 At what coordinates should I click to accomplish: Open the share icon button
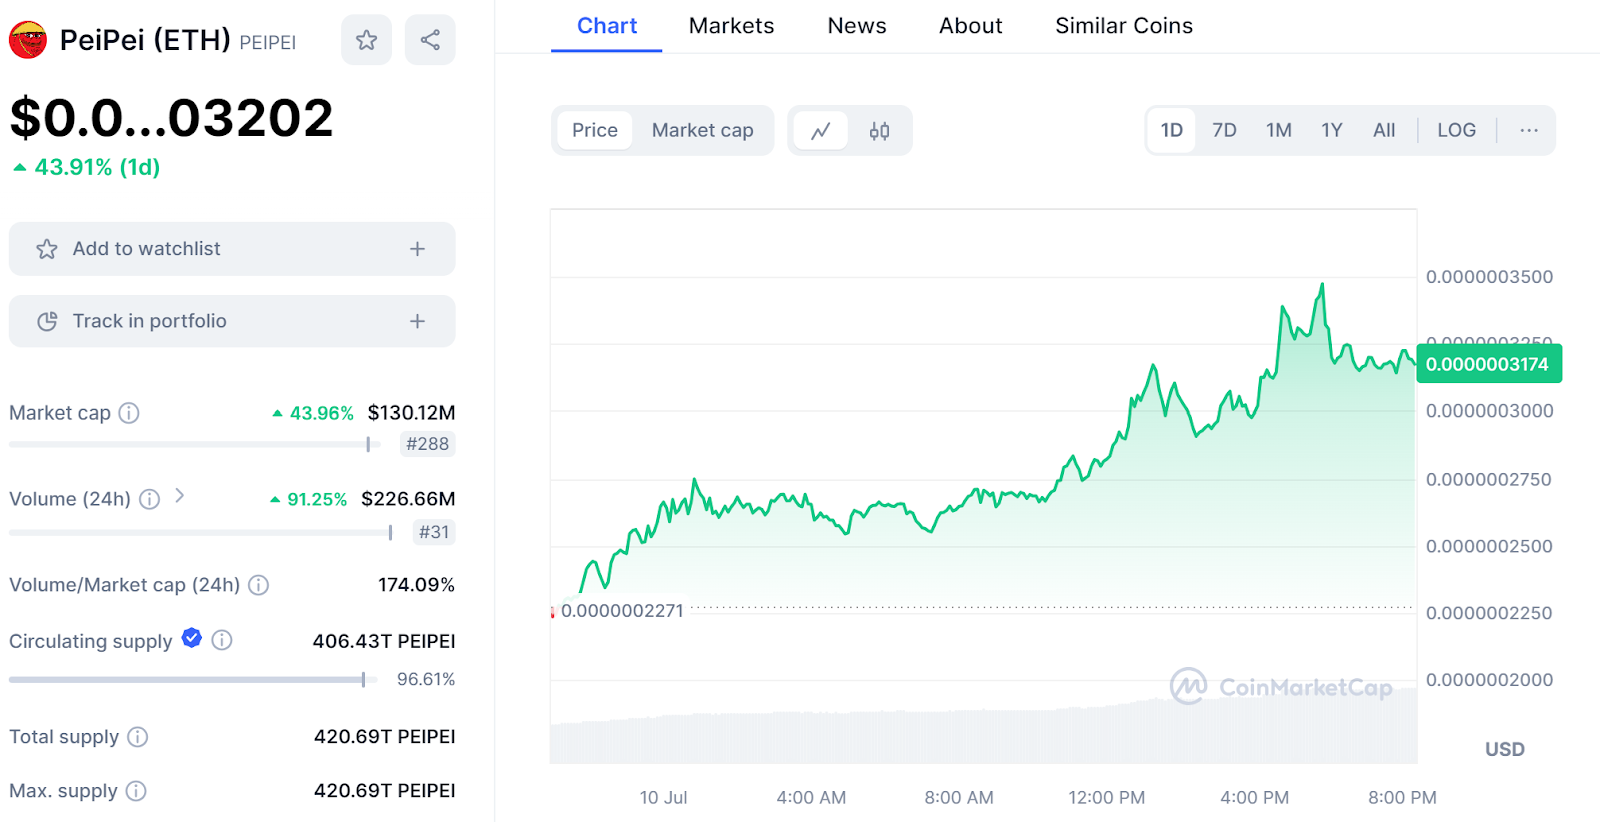tap(430, 40)
